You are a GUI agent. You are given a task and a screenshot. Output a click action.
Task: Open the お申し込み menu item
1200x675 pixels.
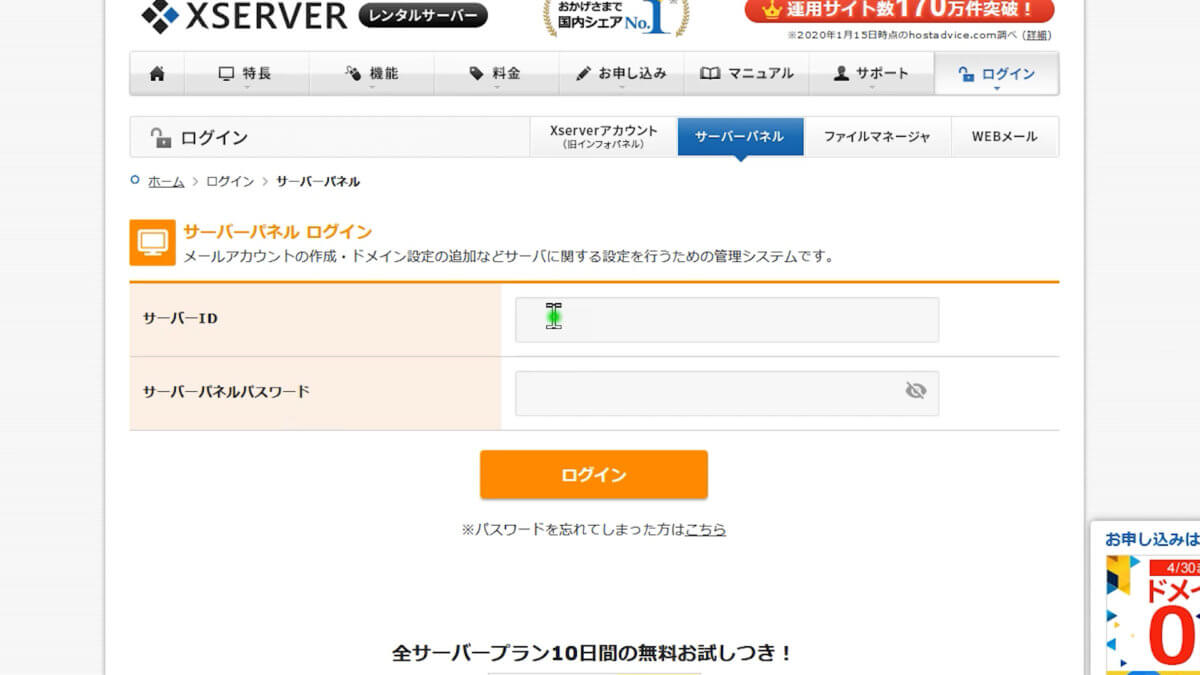(620, 74)
